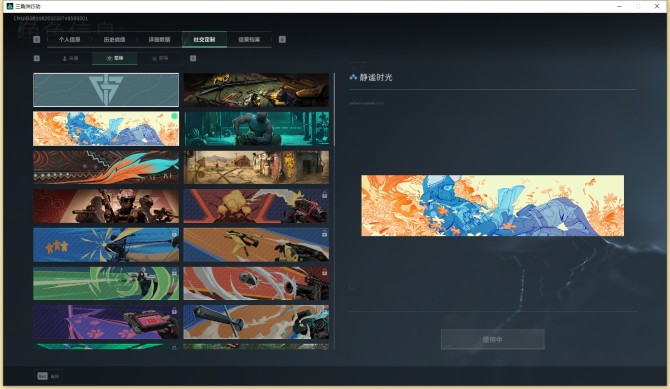Click the Esc back key icon

(x=42, y=376)
